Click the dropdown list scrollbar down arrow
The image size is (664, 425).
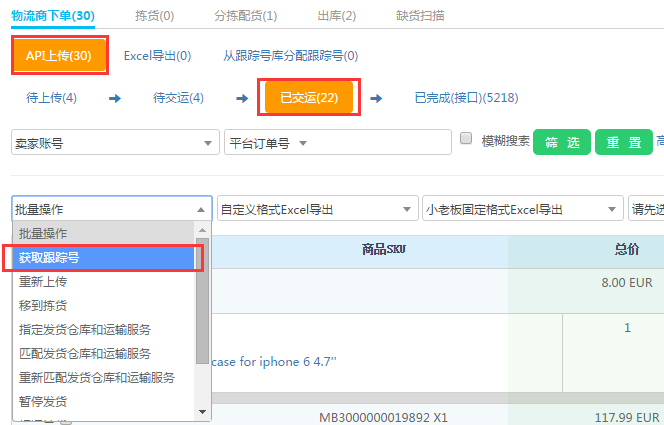204,411
